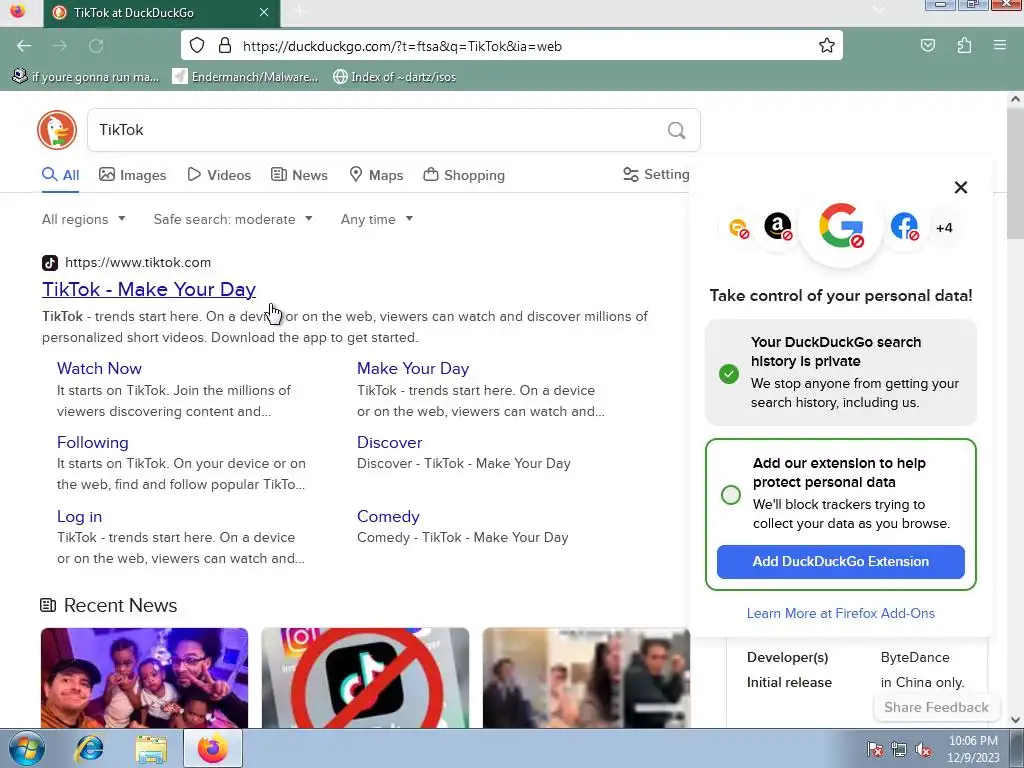Open the Discover sitelink
The image size is (1024, 768).
coord(389,442)
